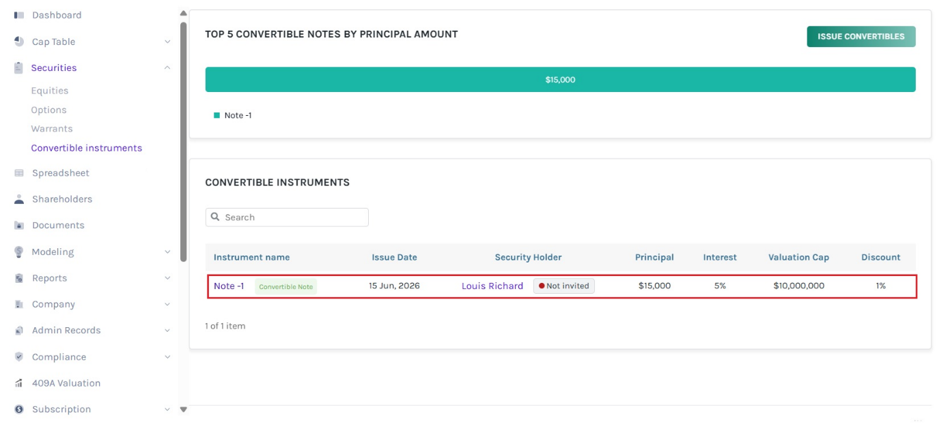The image size is (939, 426).
Task: Expand the Admin Records chevron
Action: pyautogui.click(x=167, y=330)
